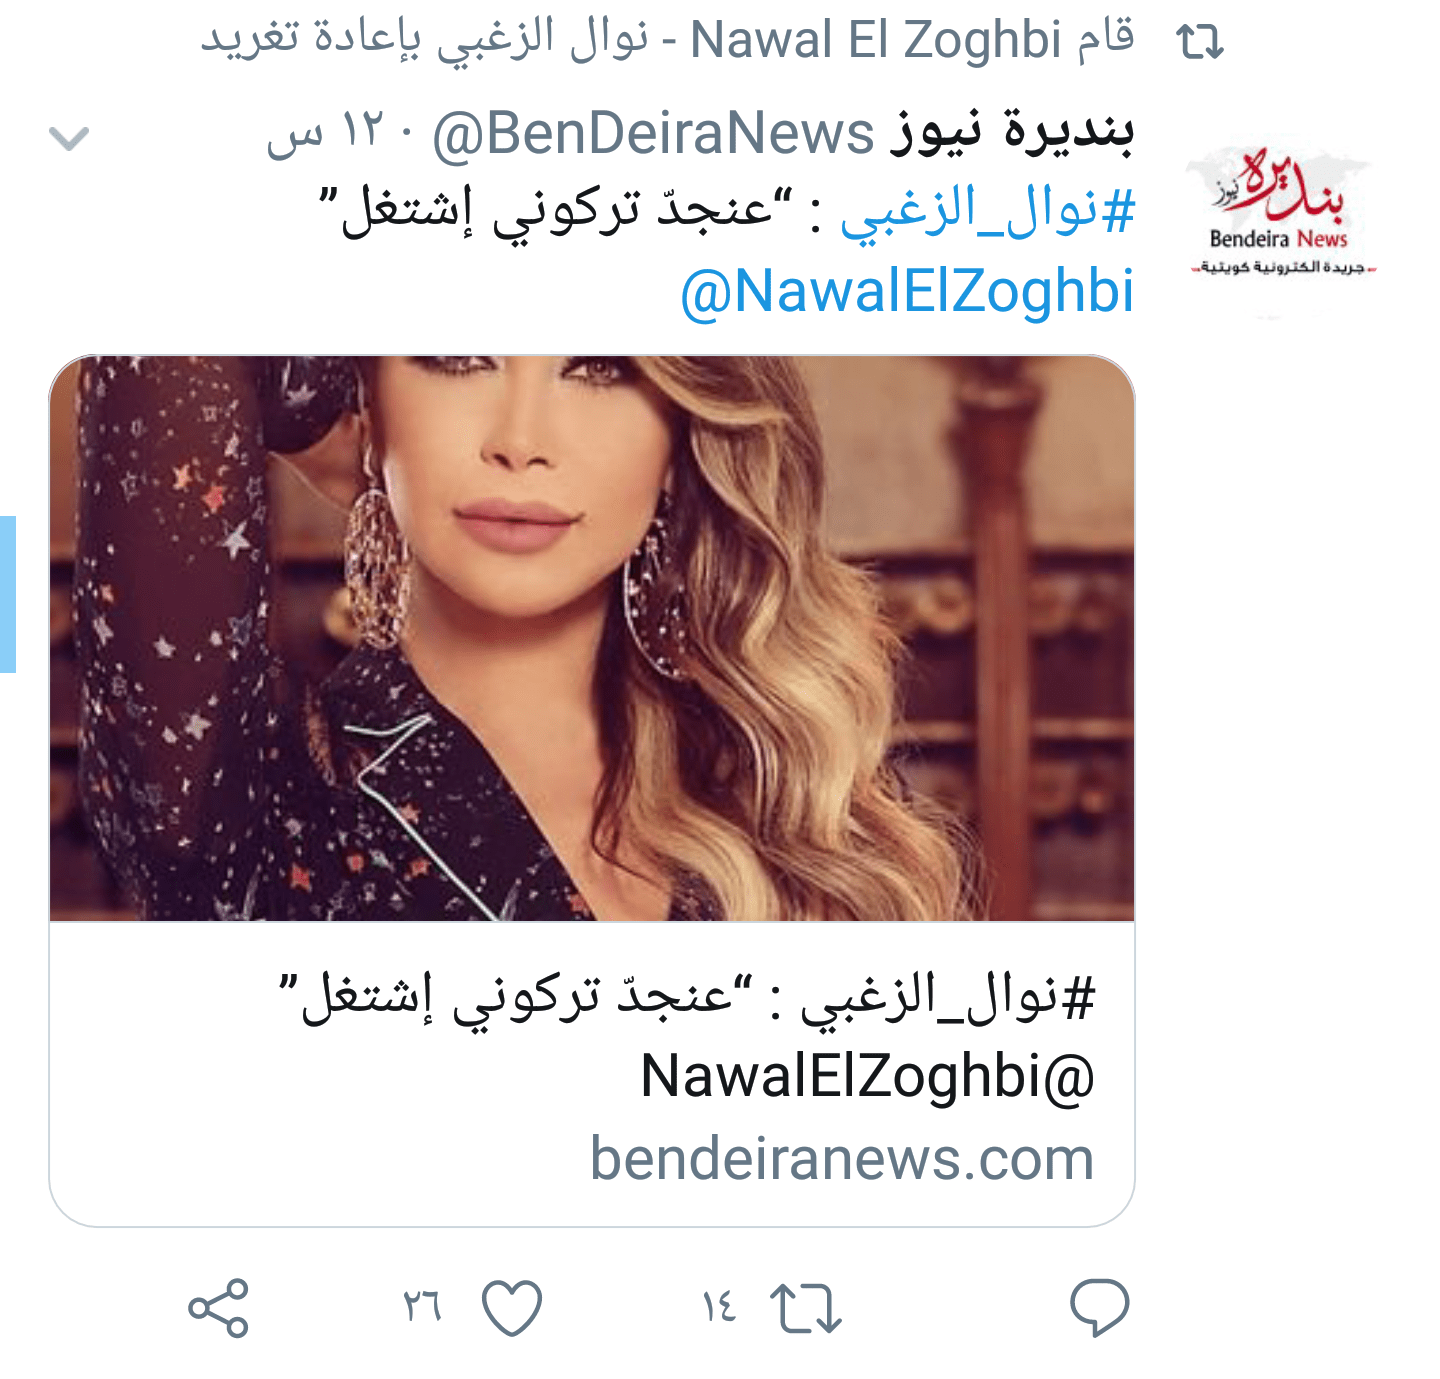Click NawalElZoghbi@ text in link card
Image resolution: width=1440 pixels, height=1379 pixels.
(x=867, y=1077)
